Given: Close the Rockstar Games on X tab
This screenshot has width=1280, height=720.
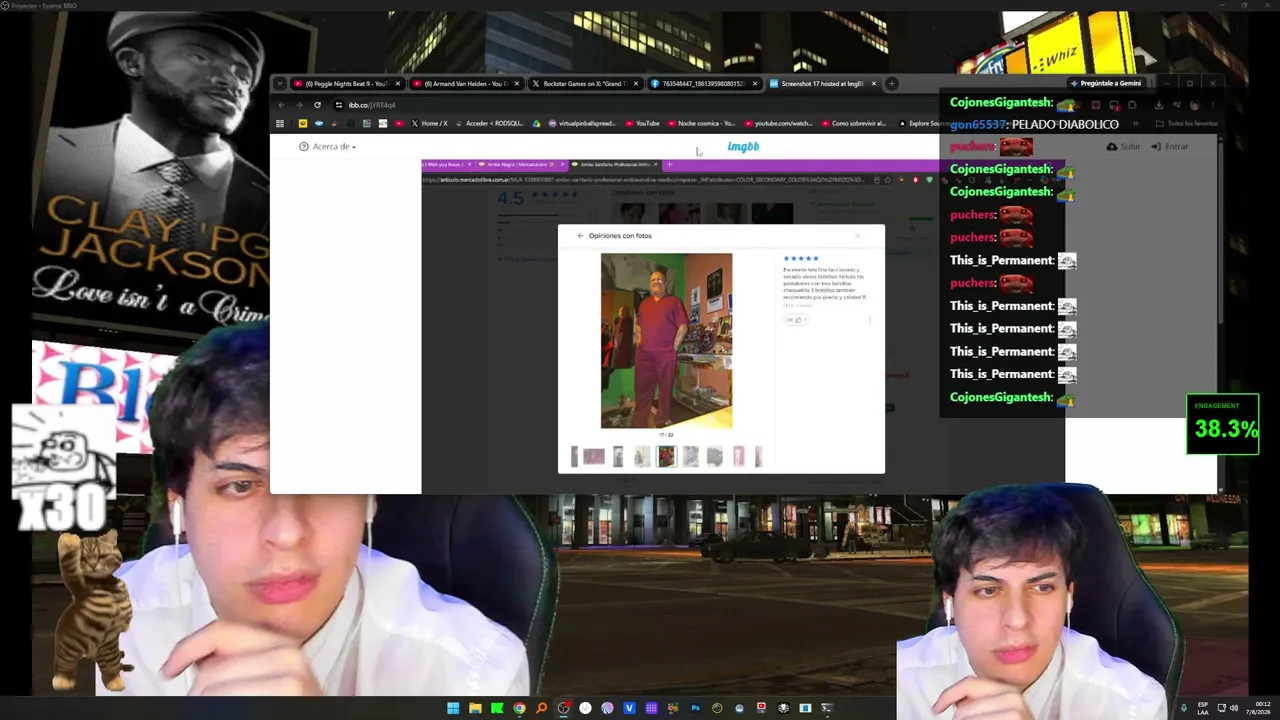Looking at the screenshot, I should (636, 84).
